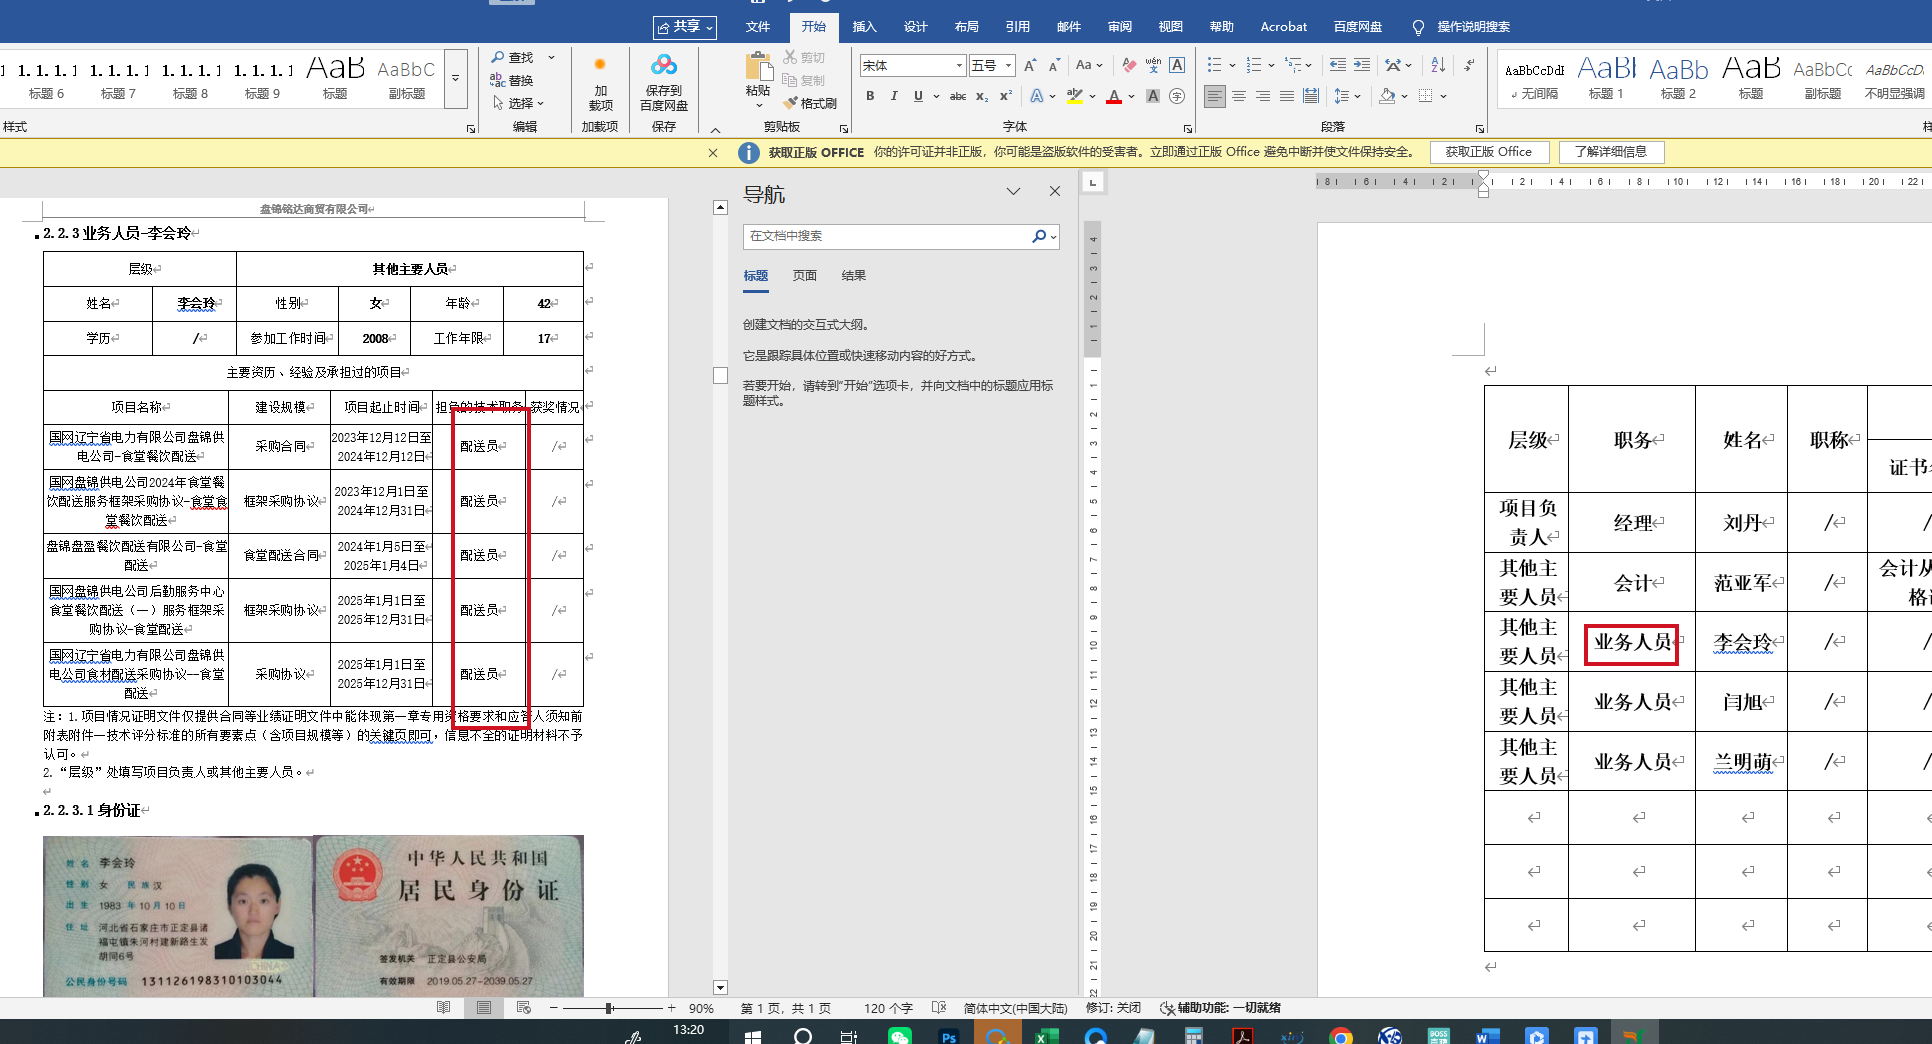Clear all formatting with eraser icon
The height and width of the screenshot is (1044, 1932).
point(1129,66)
